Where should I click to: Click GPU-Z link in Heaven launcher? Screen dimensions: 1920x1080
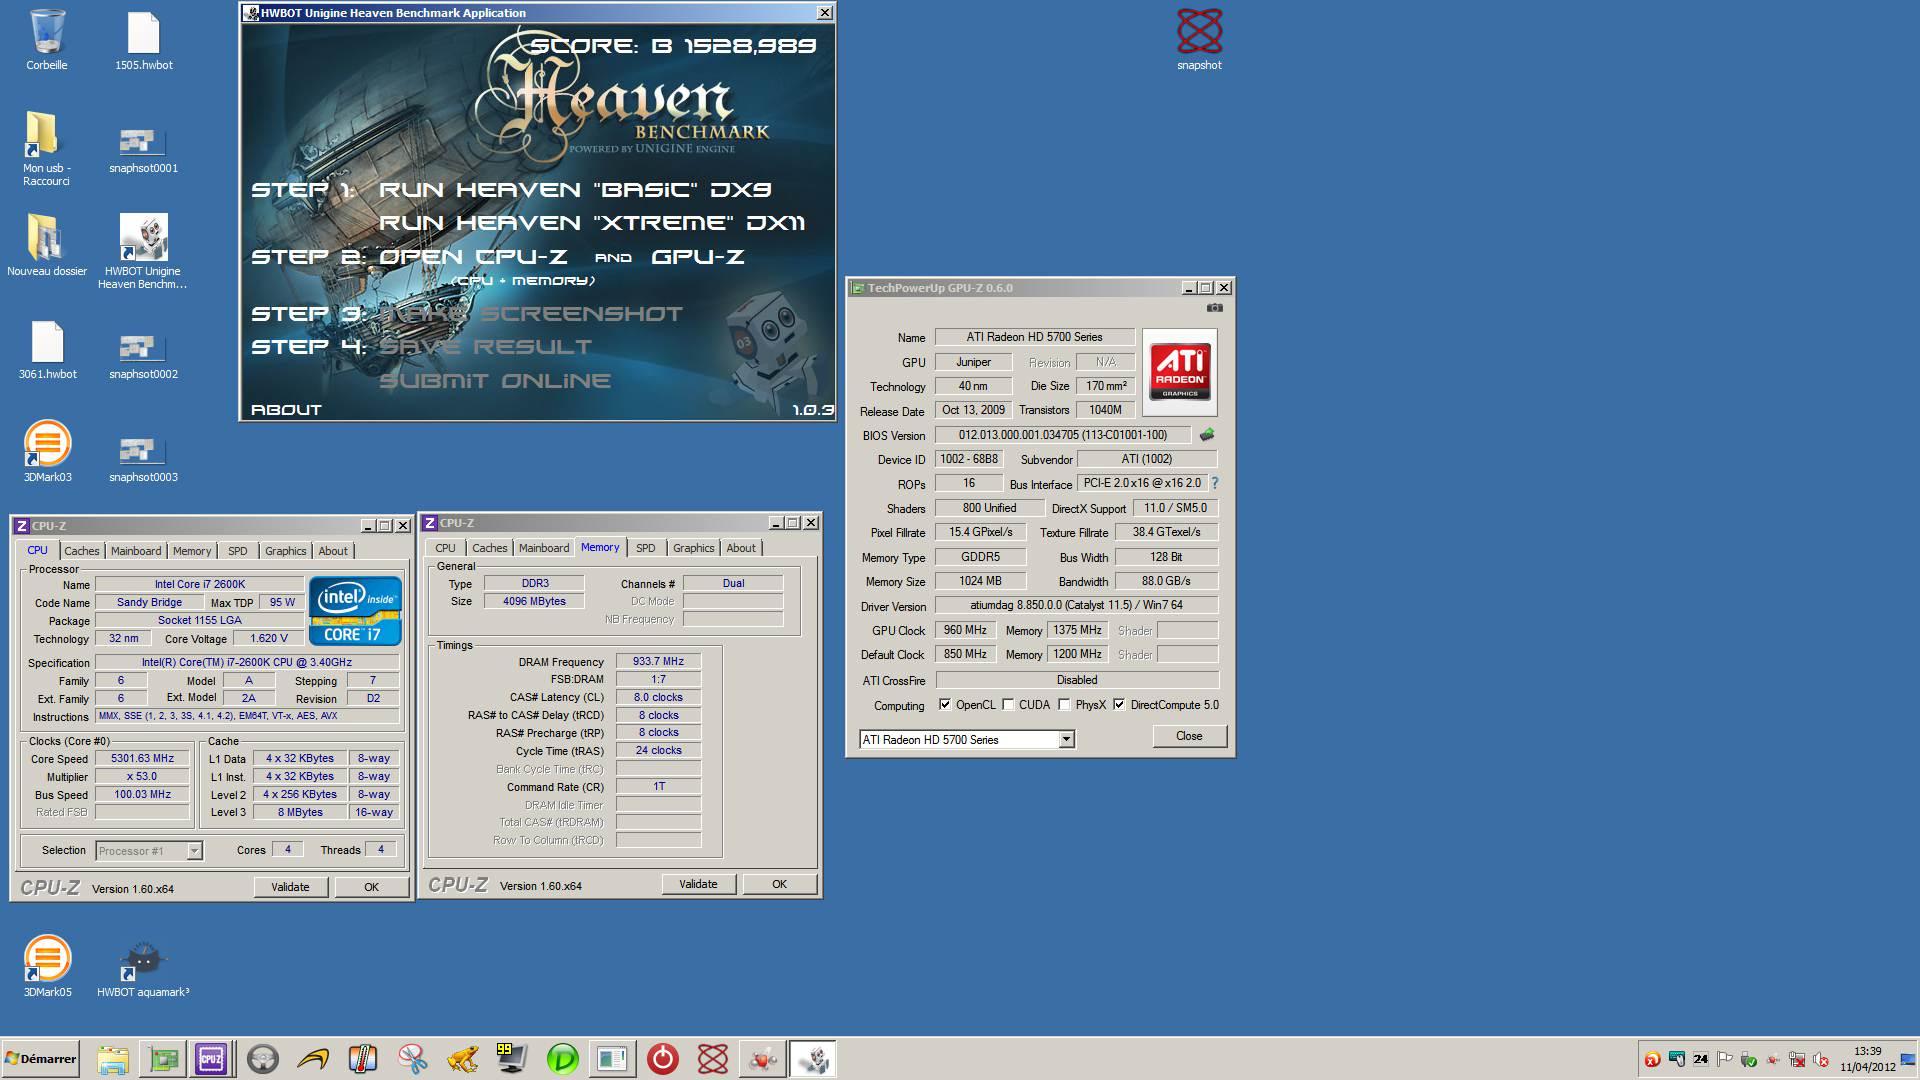click(x=698, y=257)
